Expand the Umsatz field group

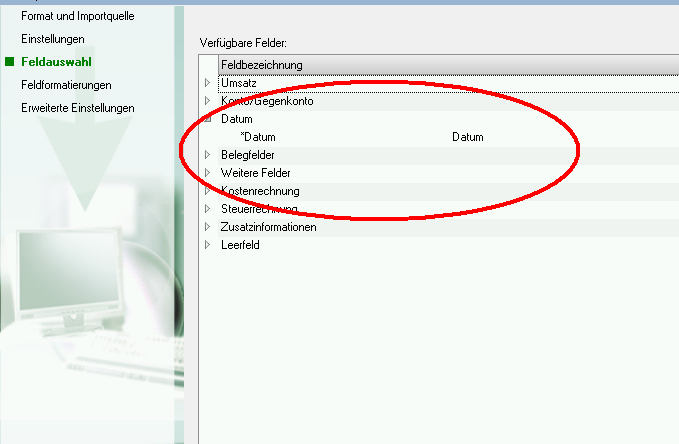click(x=207, y=83)
